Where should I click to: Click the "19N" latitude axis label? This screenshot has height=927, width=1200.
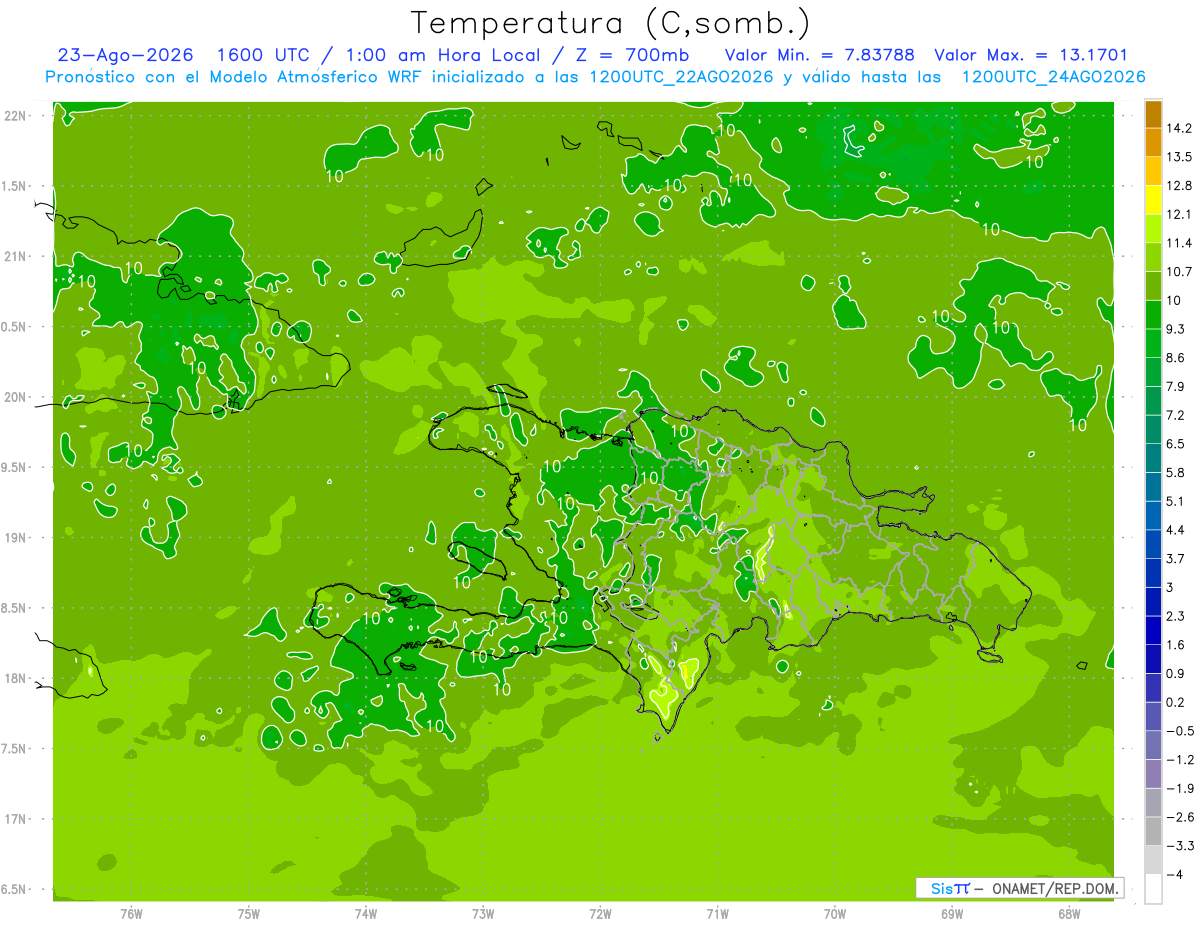(15, 538)
